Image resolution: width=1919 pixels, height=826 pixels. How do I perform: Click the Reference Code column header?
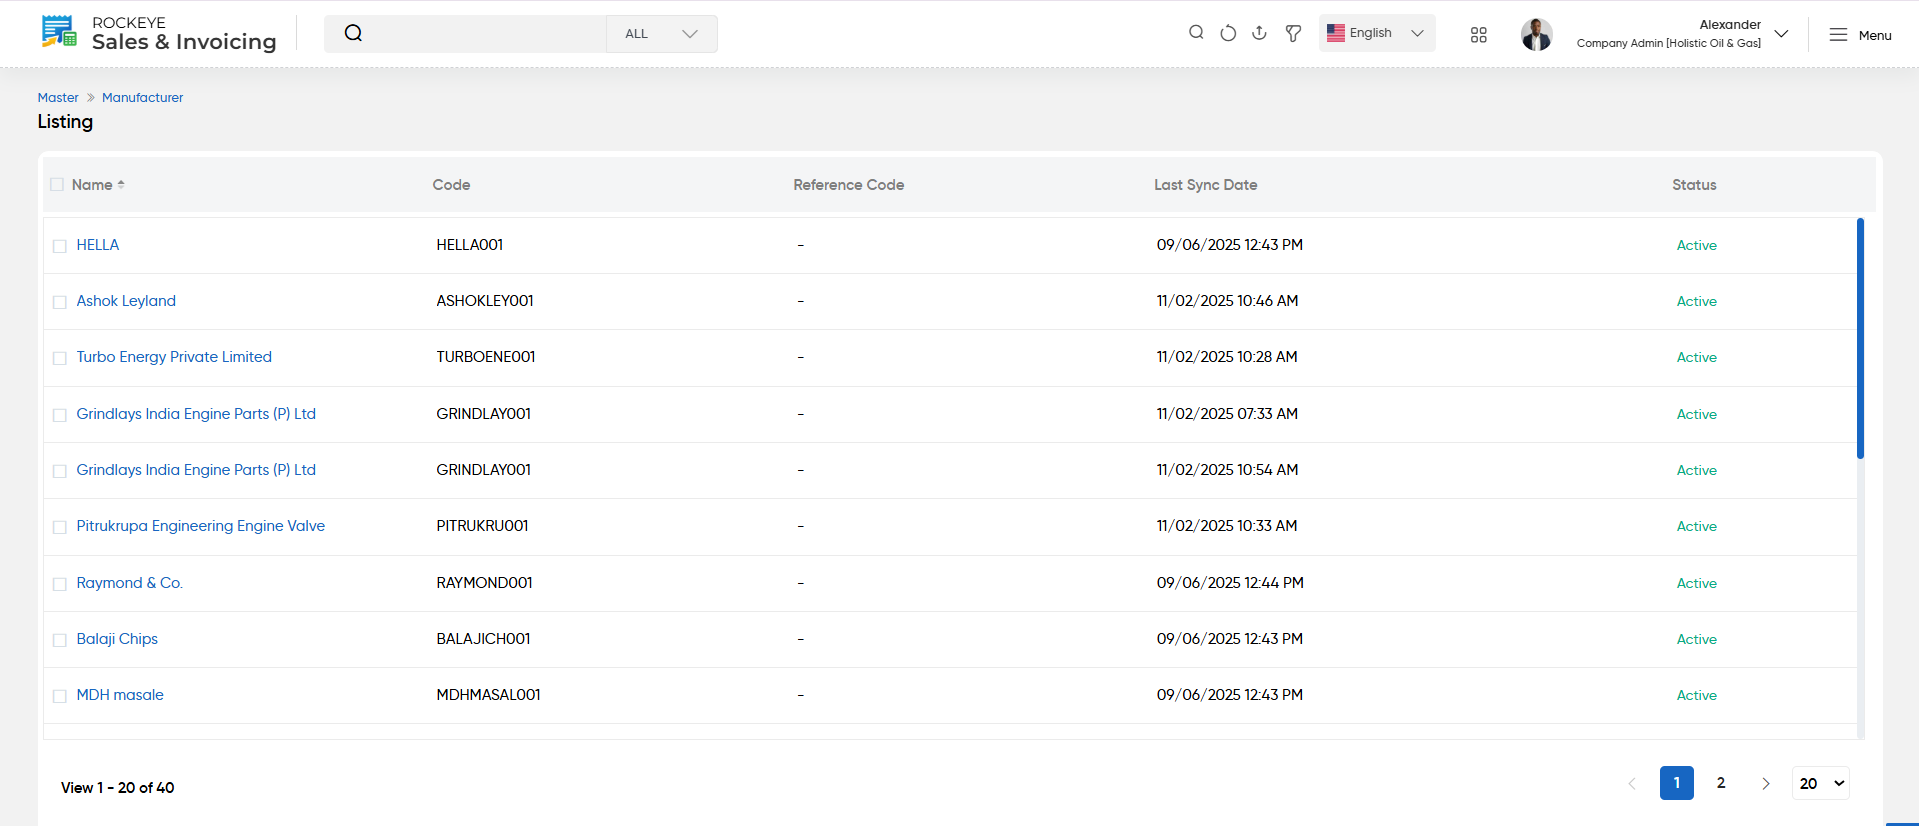(x=849, y=185)
